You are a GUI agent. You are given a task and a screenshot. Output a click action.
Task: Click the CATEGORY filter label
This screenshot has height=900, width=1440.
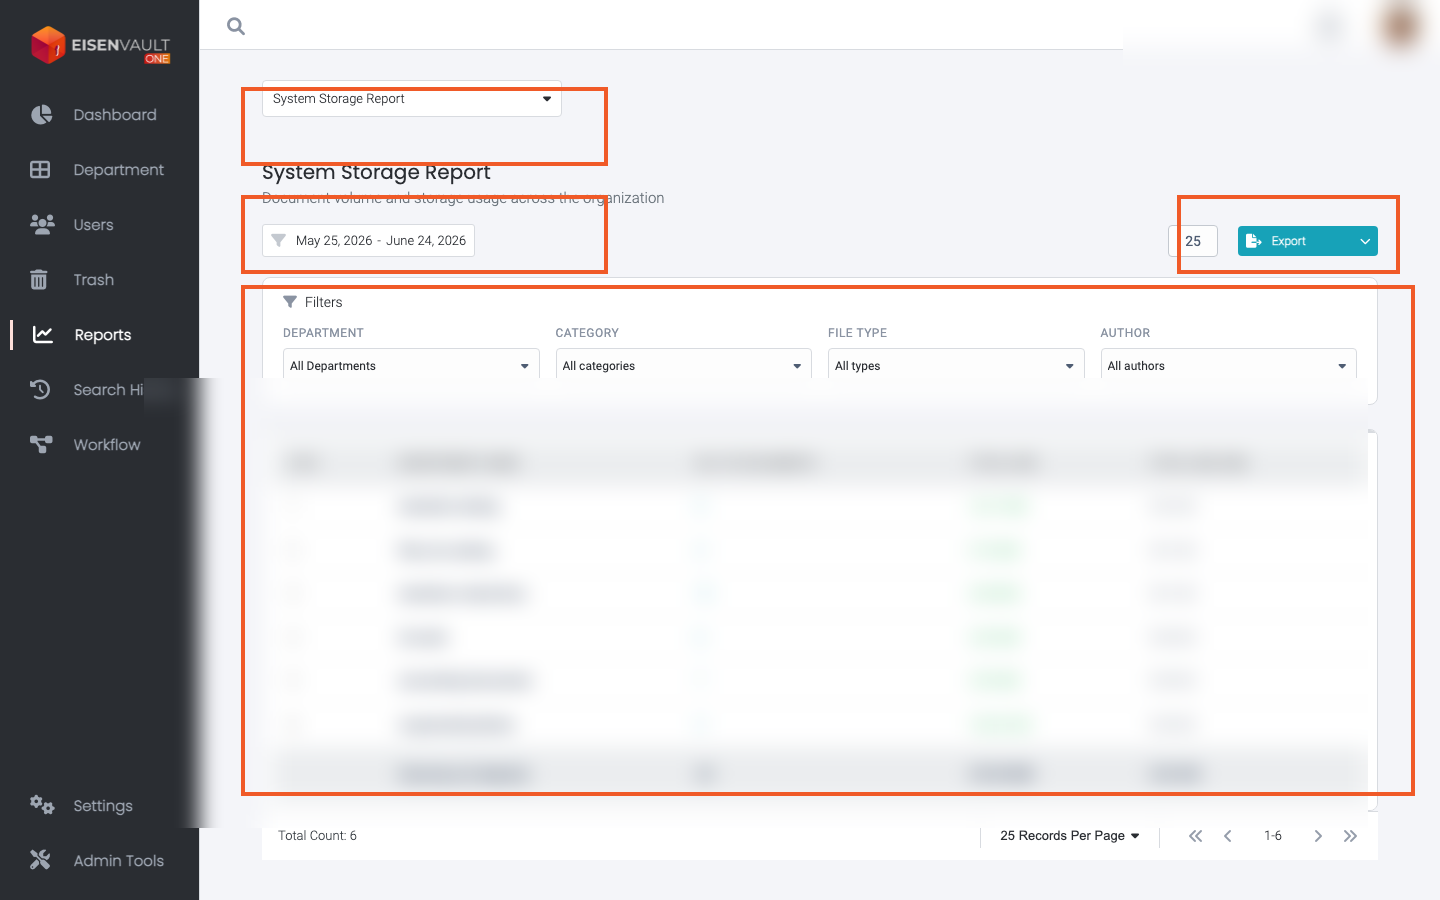[587, 333]
